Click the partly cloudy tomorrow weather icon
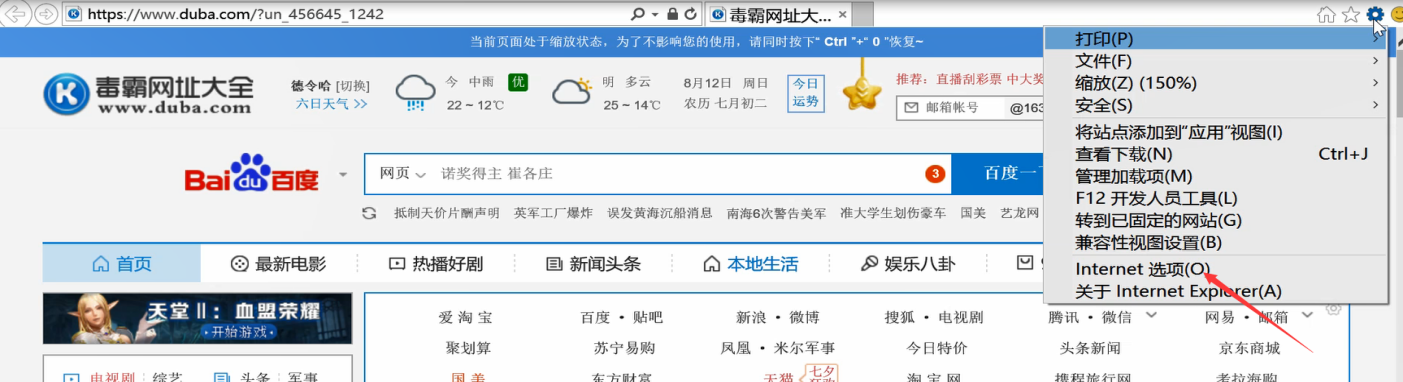The image size is (1403, 382). tap(571, 92)
